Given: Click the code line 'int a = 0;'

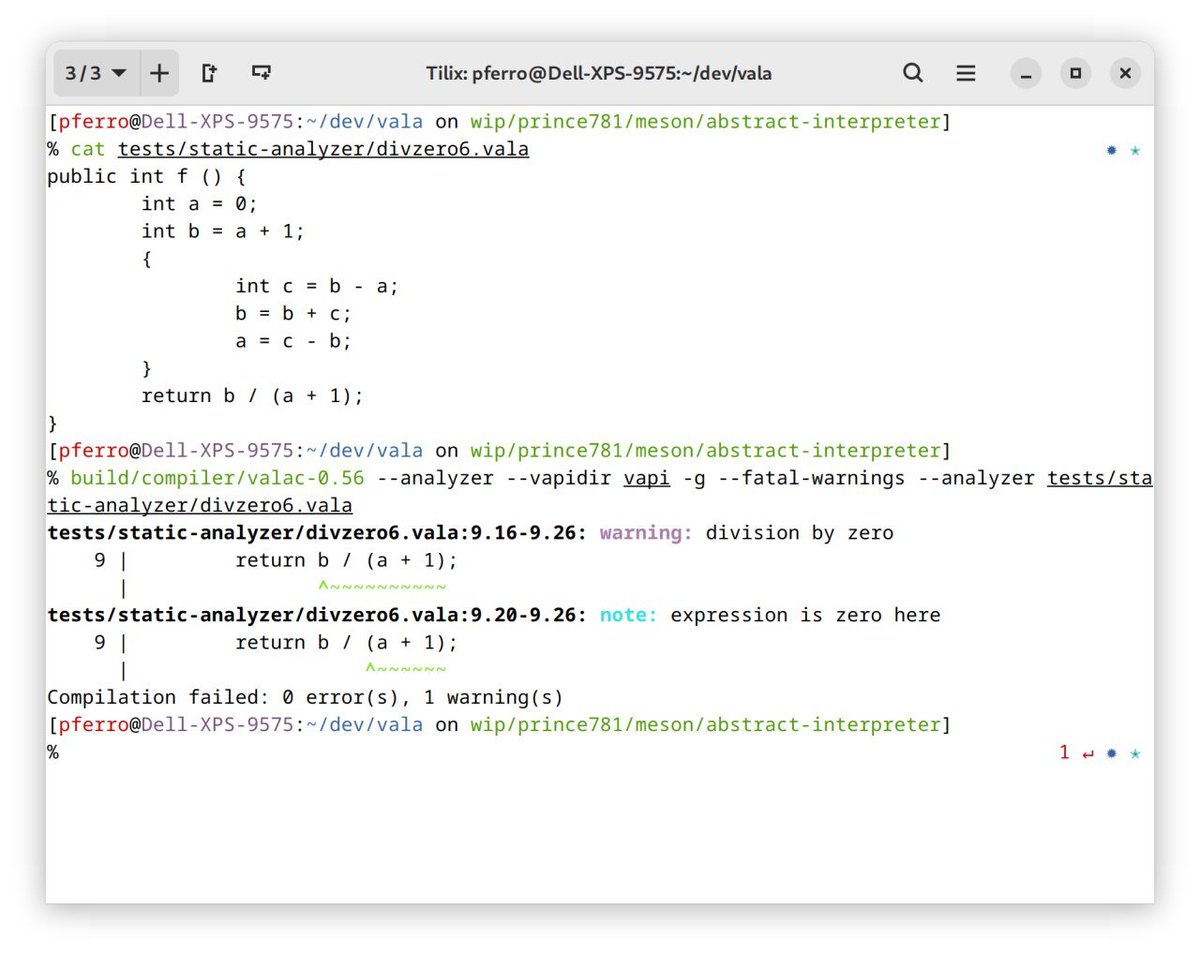Looking at the screenshot, I should 199,204.
